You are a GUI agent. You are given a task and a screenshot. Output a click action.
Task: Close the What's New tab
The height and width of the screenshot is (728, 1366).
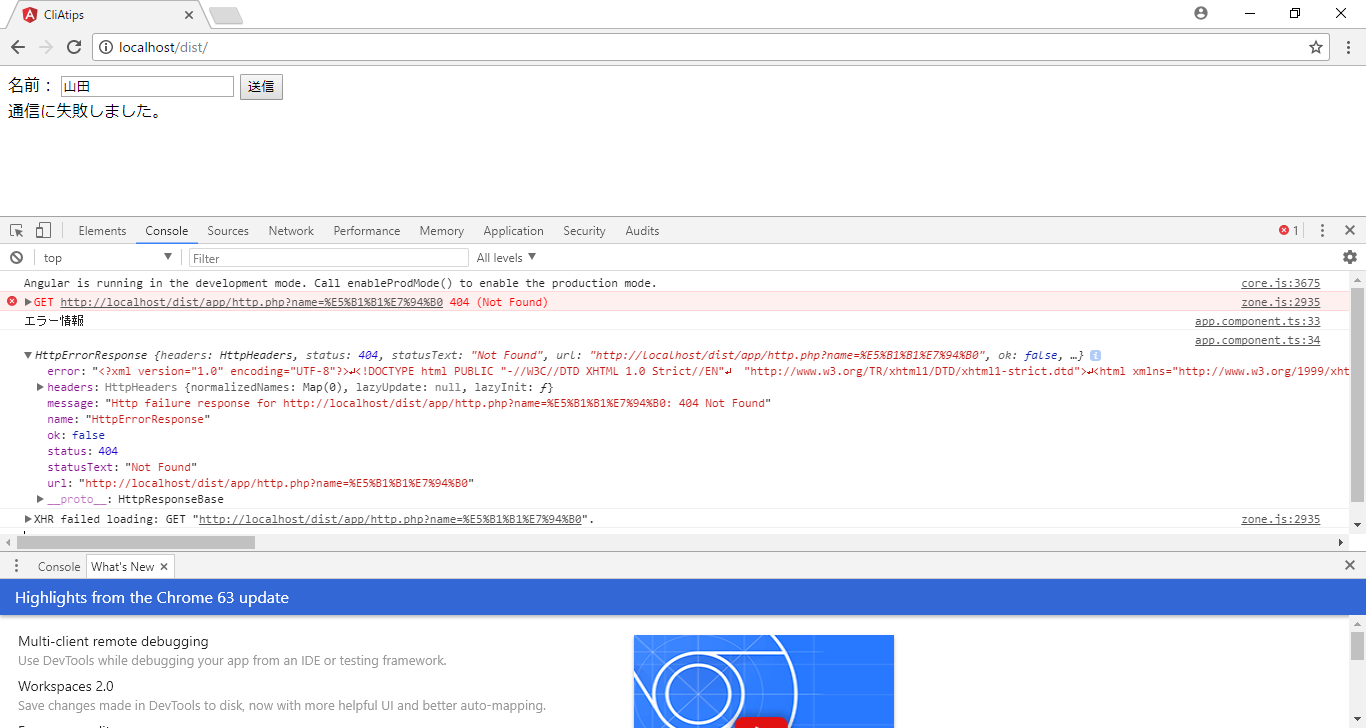click(x=164, y=567)
